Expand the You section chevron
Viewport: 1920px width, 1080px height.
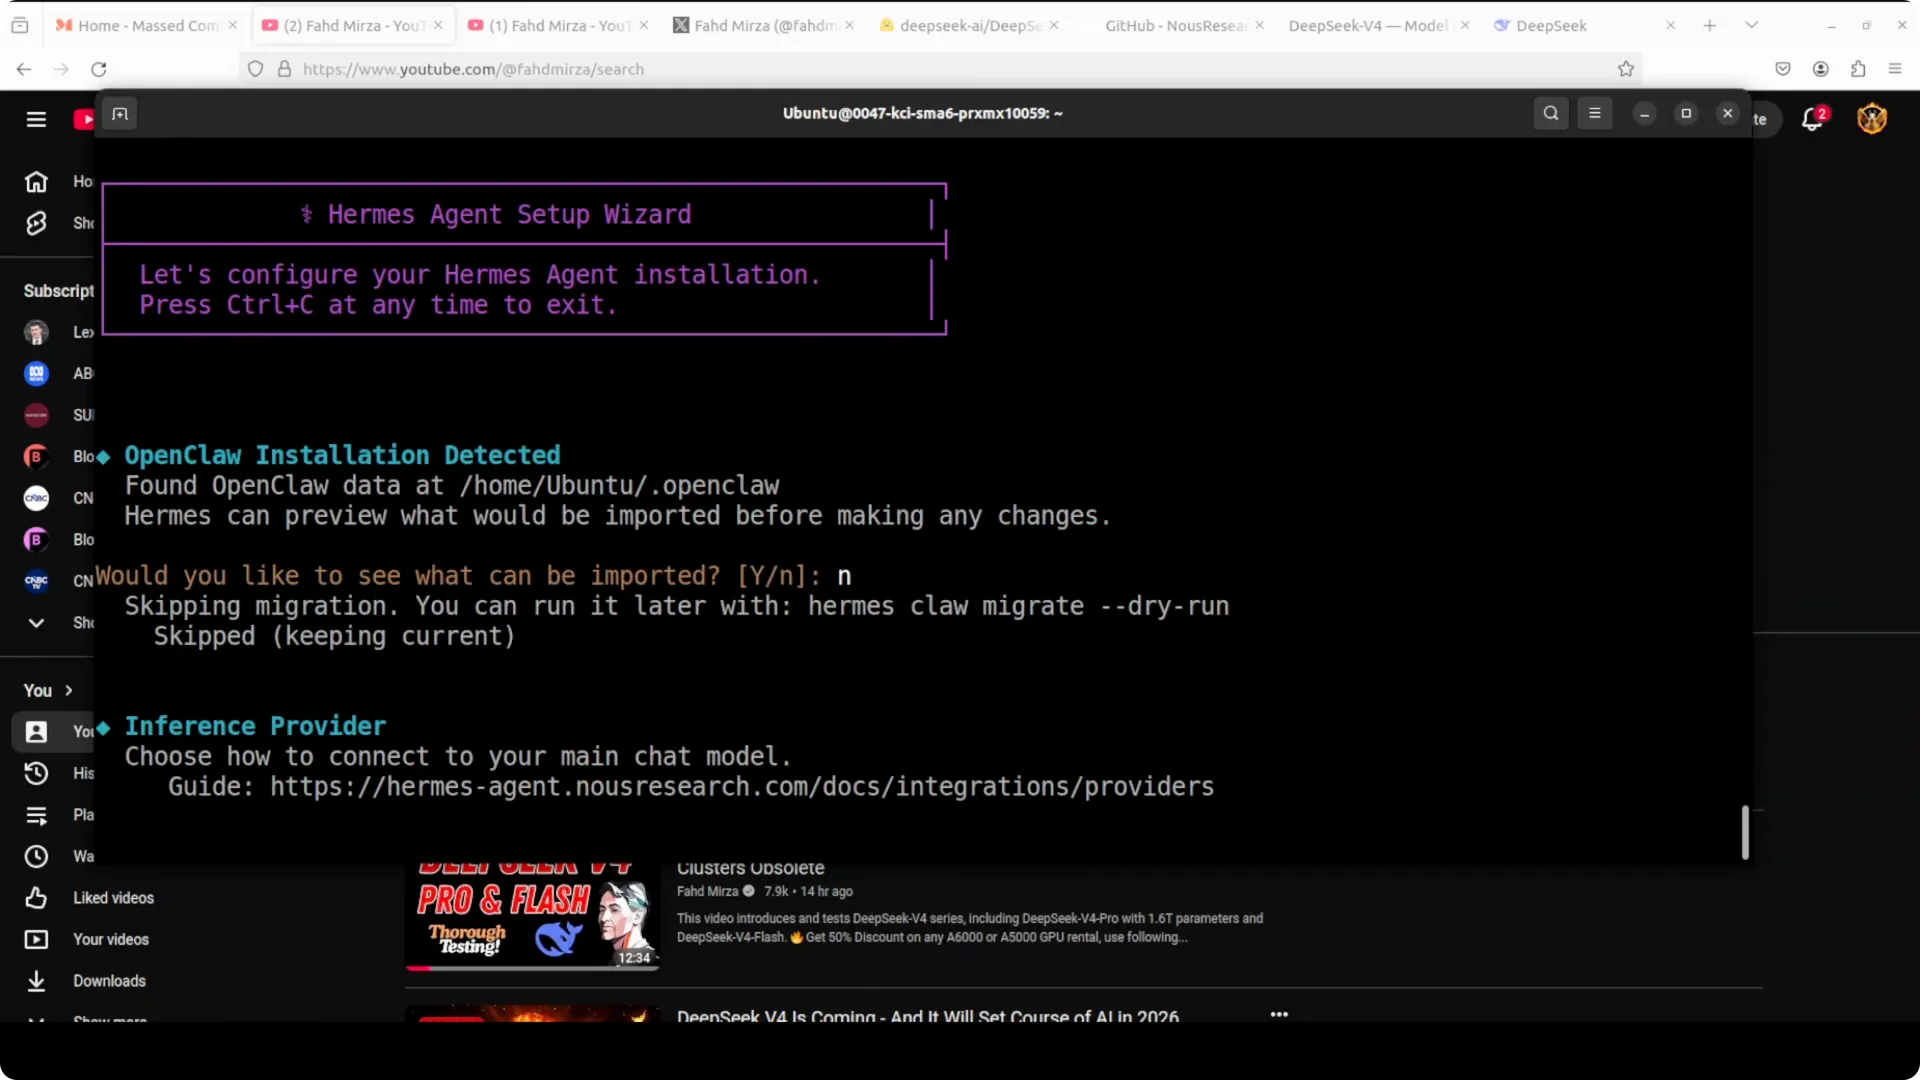tap(69, 691)
